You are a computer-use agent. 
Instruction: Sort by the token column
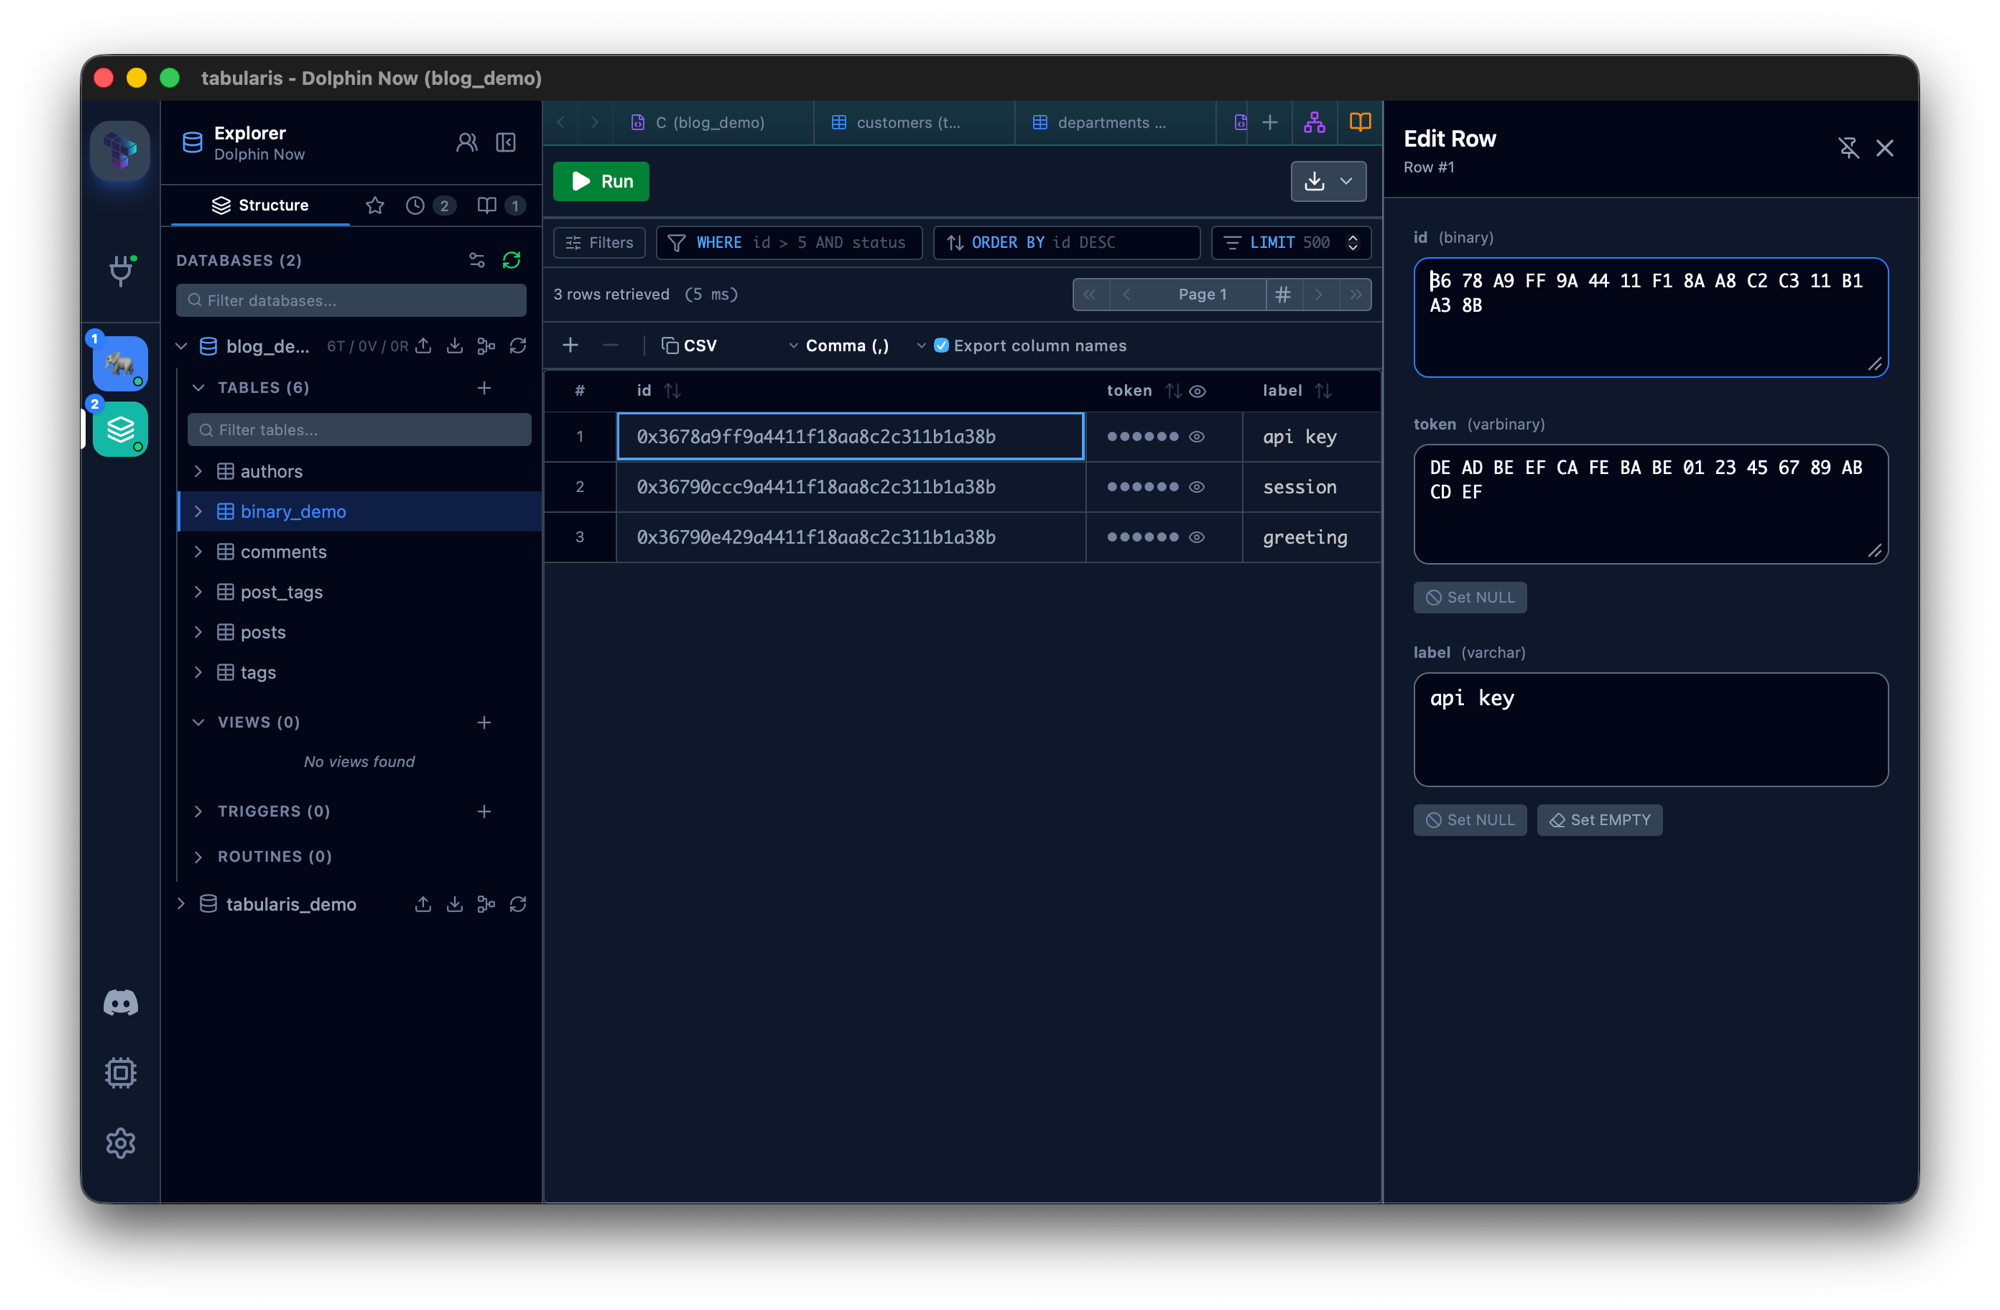click(1174, 391)
